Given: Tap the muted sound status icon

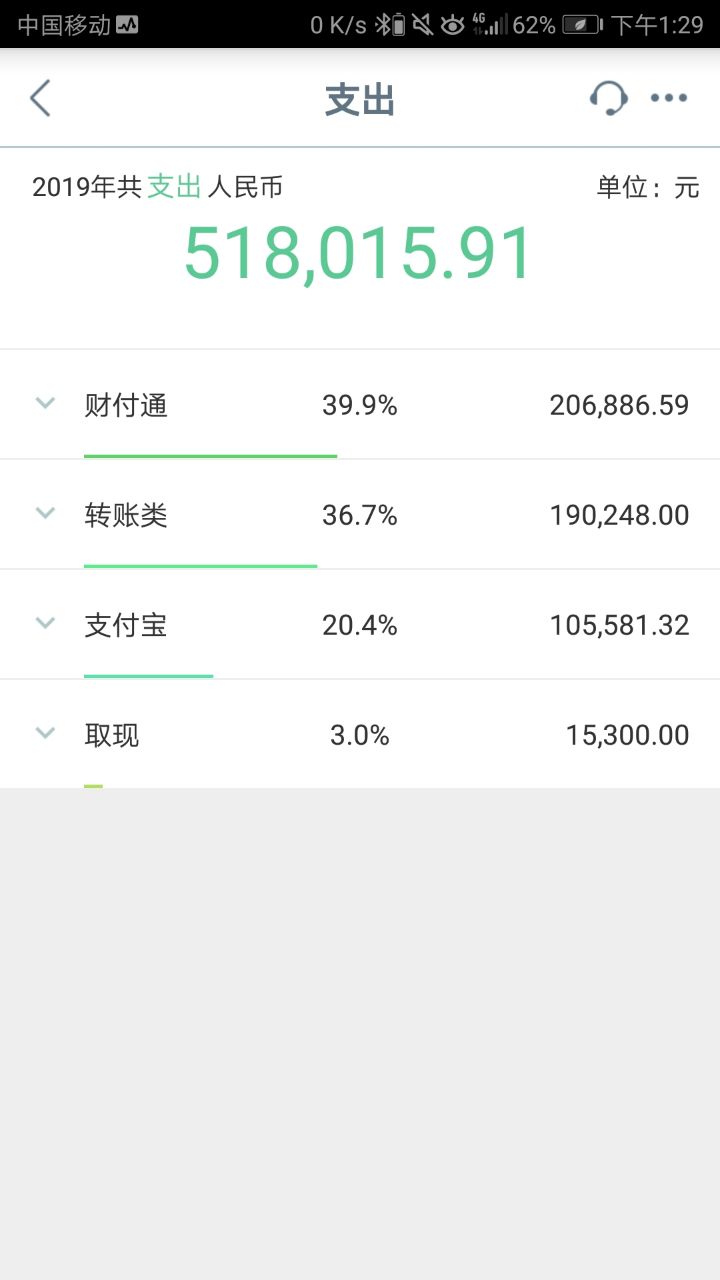Looking at the screenshot, I should click(x=423, y=25).
